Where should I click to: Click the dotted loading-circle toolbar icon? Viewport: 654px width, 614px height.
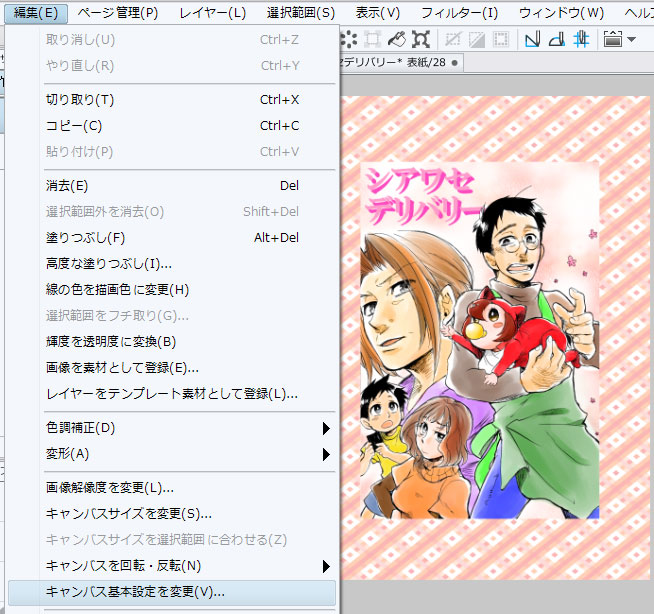[348, 40]
